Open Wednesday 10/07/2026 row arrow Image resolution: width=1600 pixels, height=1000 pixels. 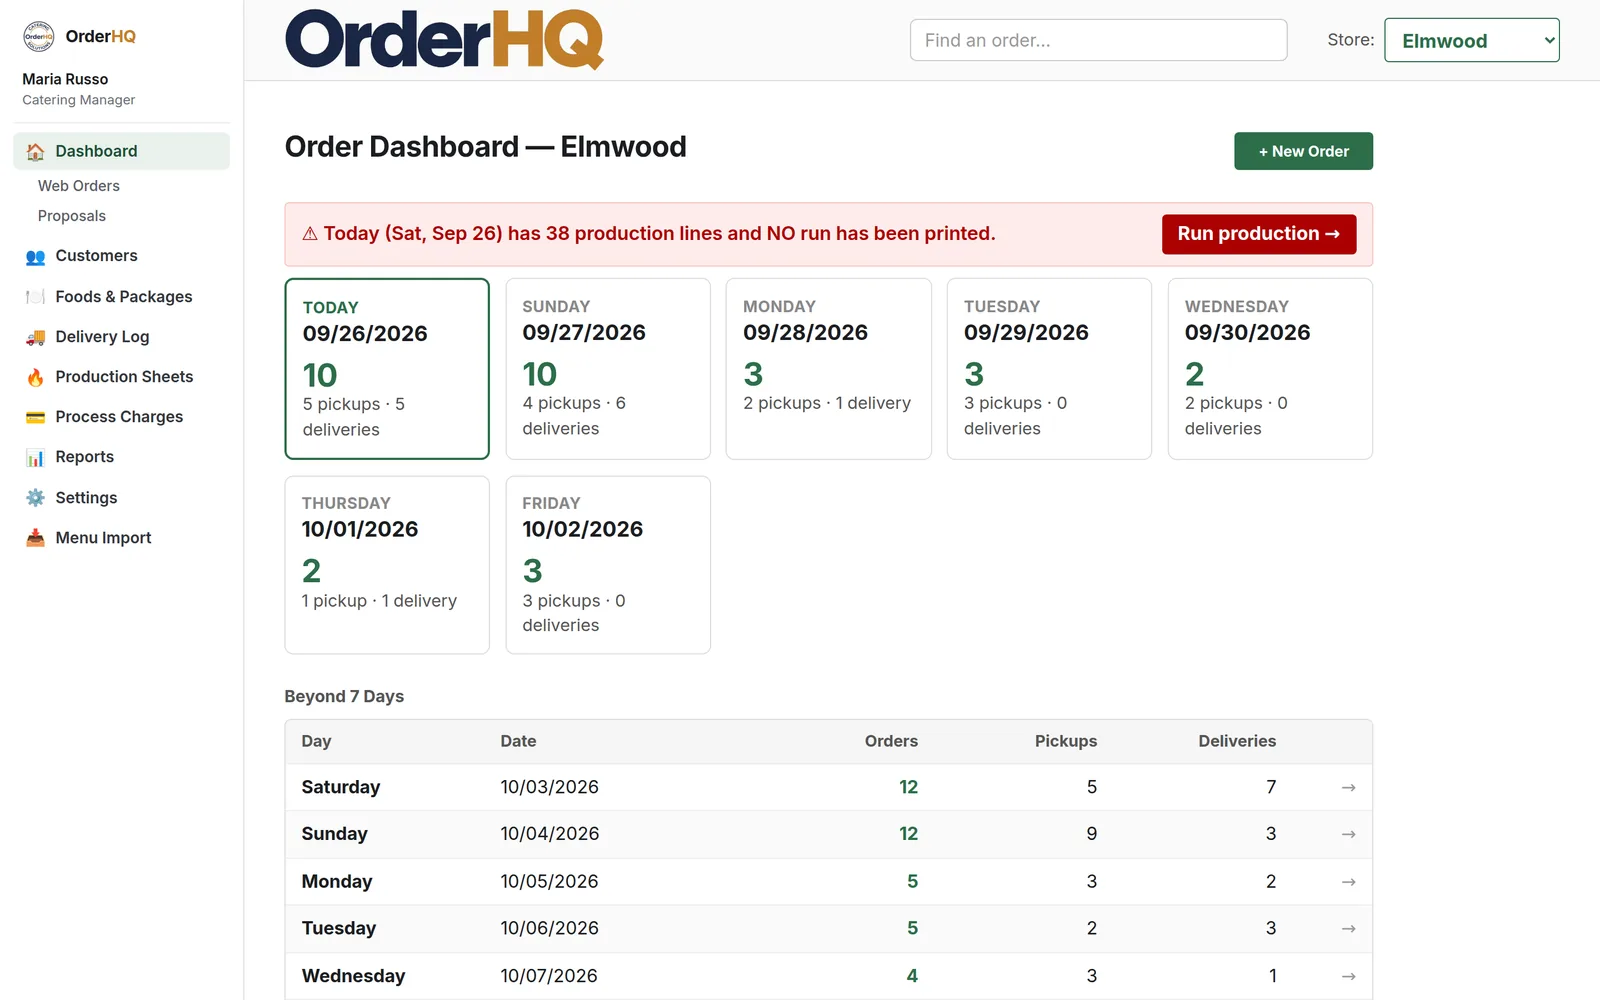point(1348,976)
